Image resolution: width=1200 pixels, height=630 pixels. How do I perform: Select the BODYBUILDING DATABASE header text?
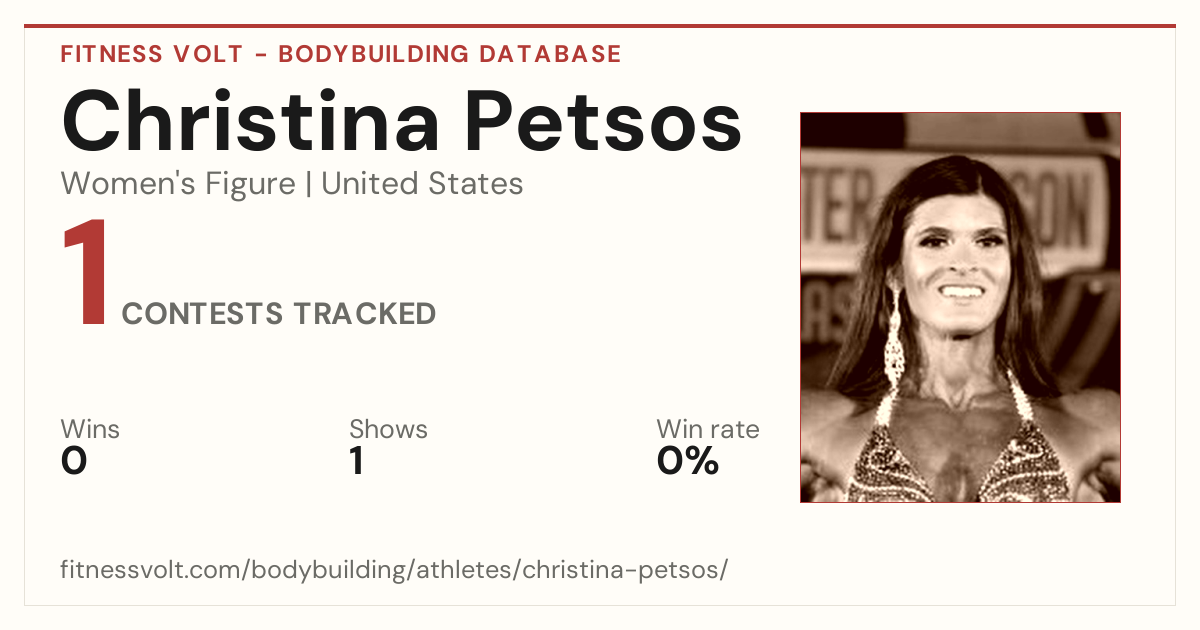coord(450,54)
